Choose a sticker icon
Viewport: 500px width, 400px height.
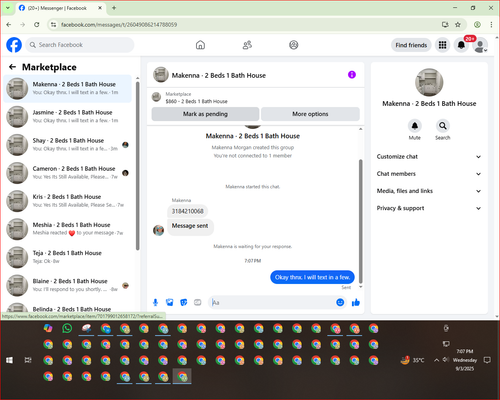pos(184,302)
